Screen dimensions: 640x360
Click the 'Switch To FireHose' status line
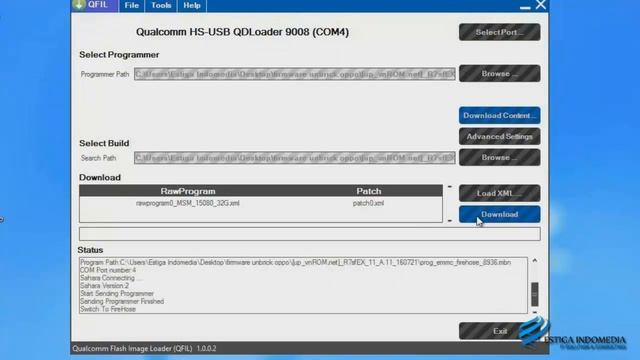click(108, 309)
